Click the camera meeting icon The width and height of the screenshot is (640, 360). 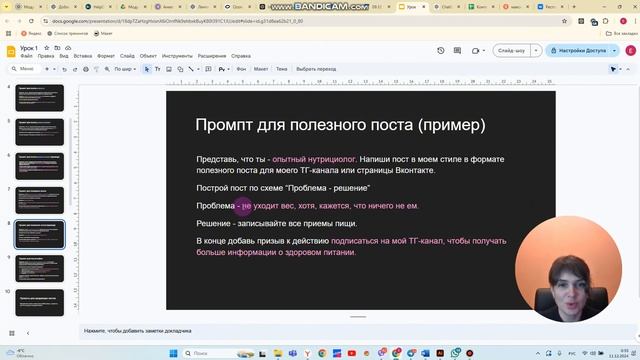[475, 51]
